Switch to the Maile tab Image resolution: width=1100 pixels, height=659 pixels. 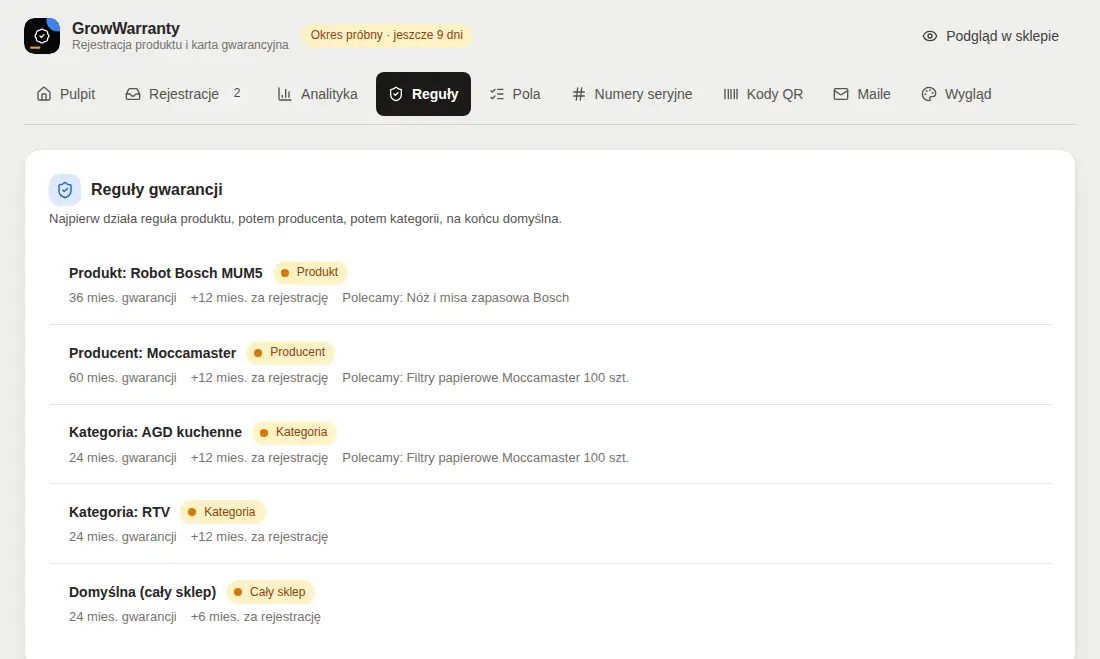point(861,94)
